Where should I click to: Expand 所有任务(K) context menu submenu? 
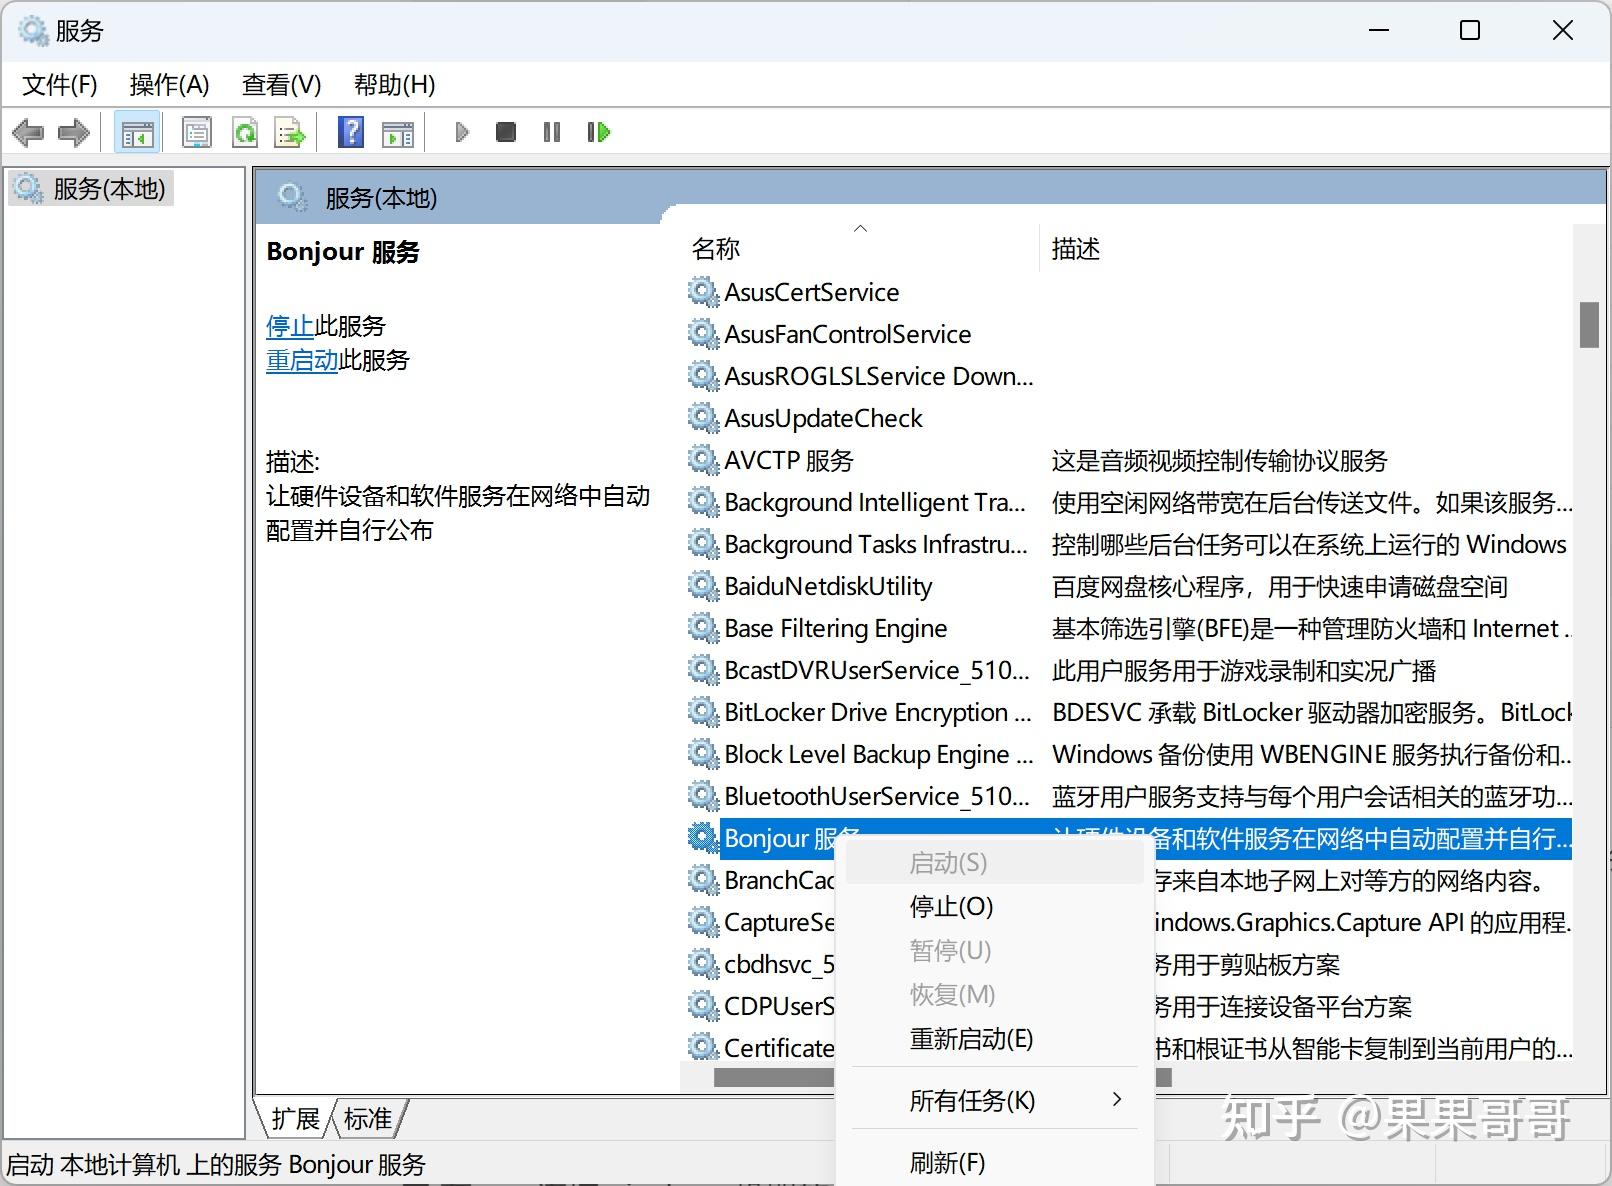pos(970,1099)
